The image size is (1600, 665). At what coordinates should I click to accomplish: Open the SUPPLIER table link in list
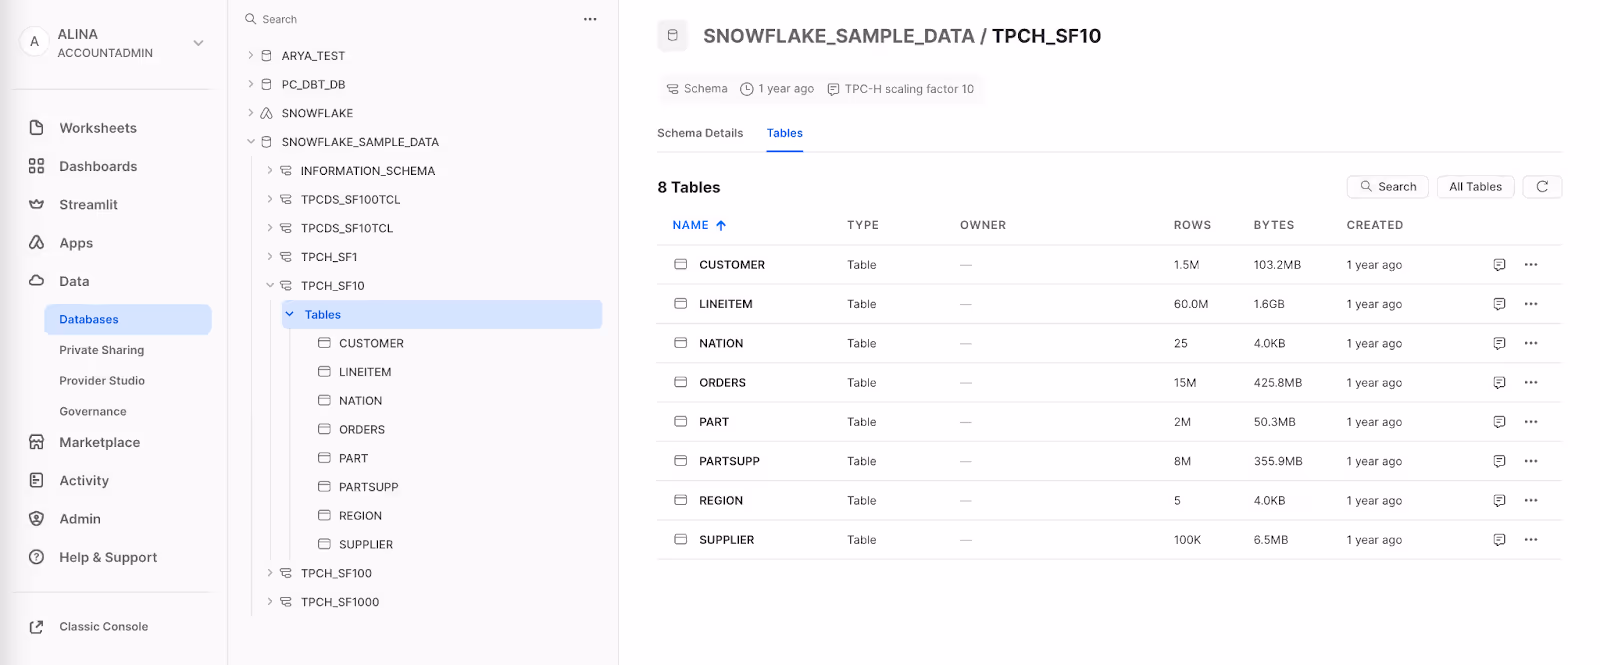727,540
